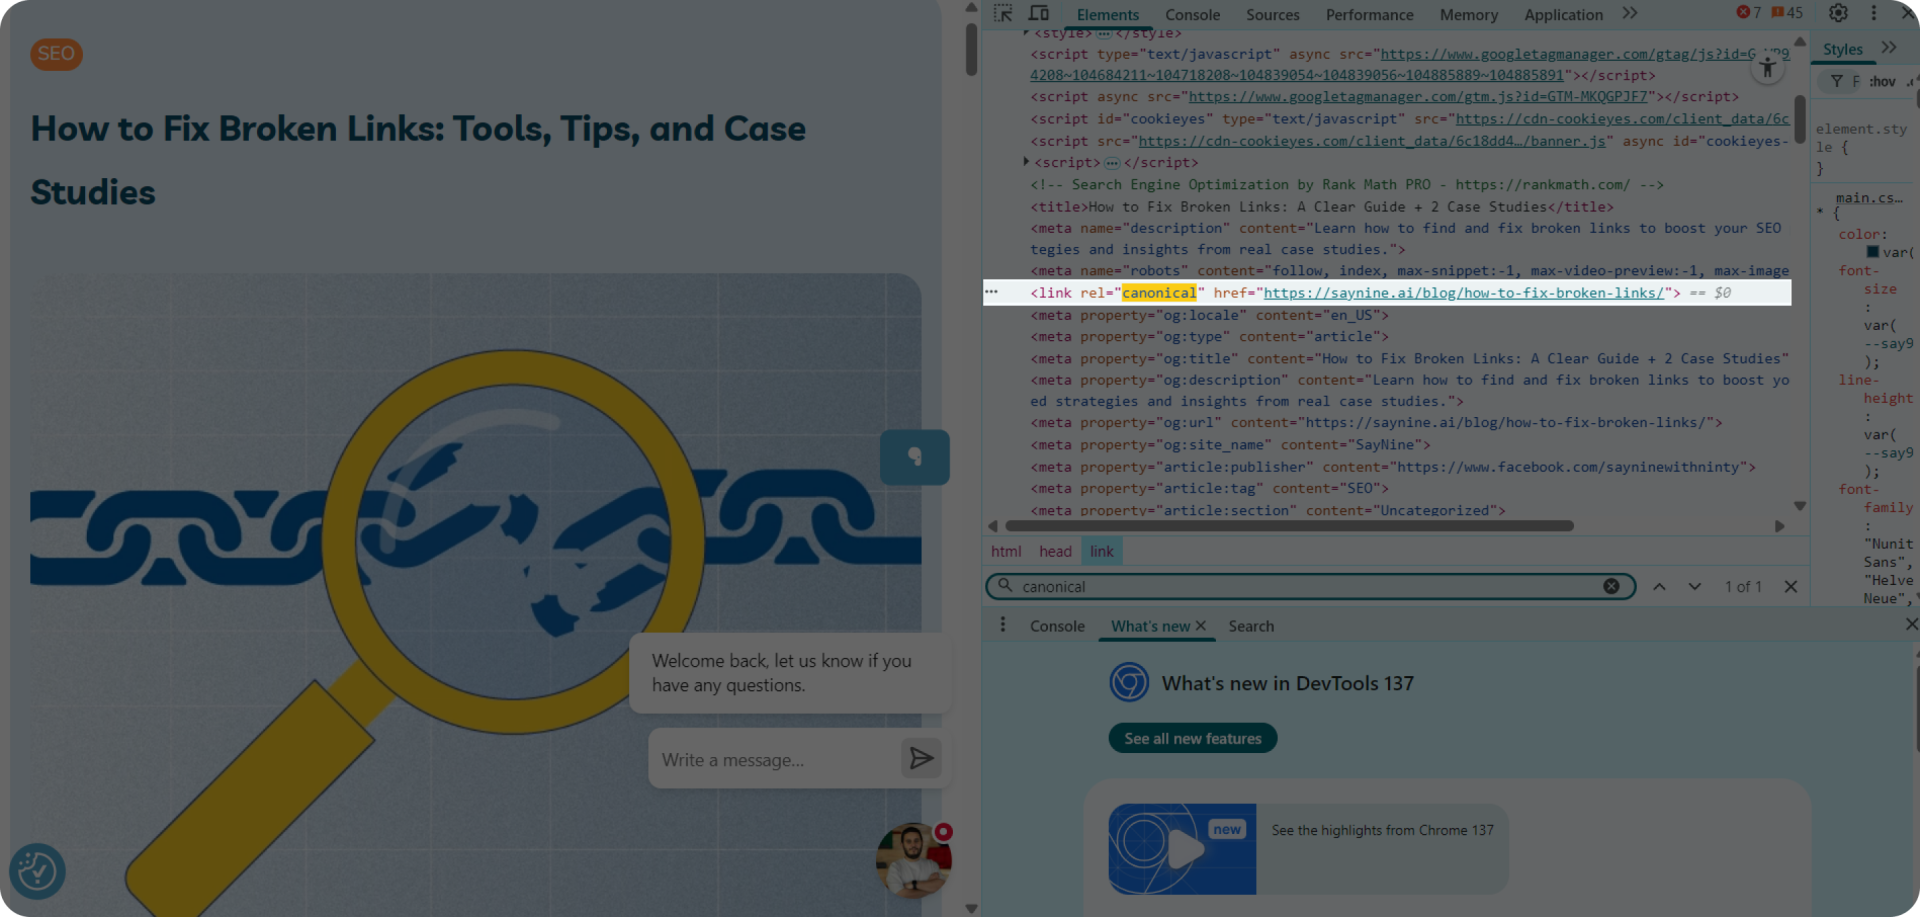The width and height of the screenshot is (1920, 917).
Task: Click the red errors count indicator
Action: point(1749,13)
